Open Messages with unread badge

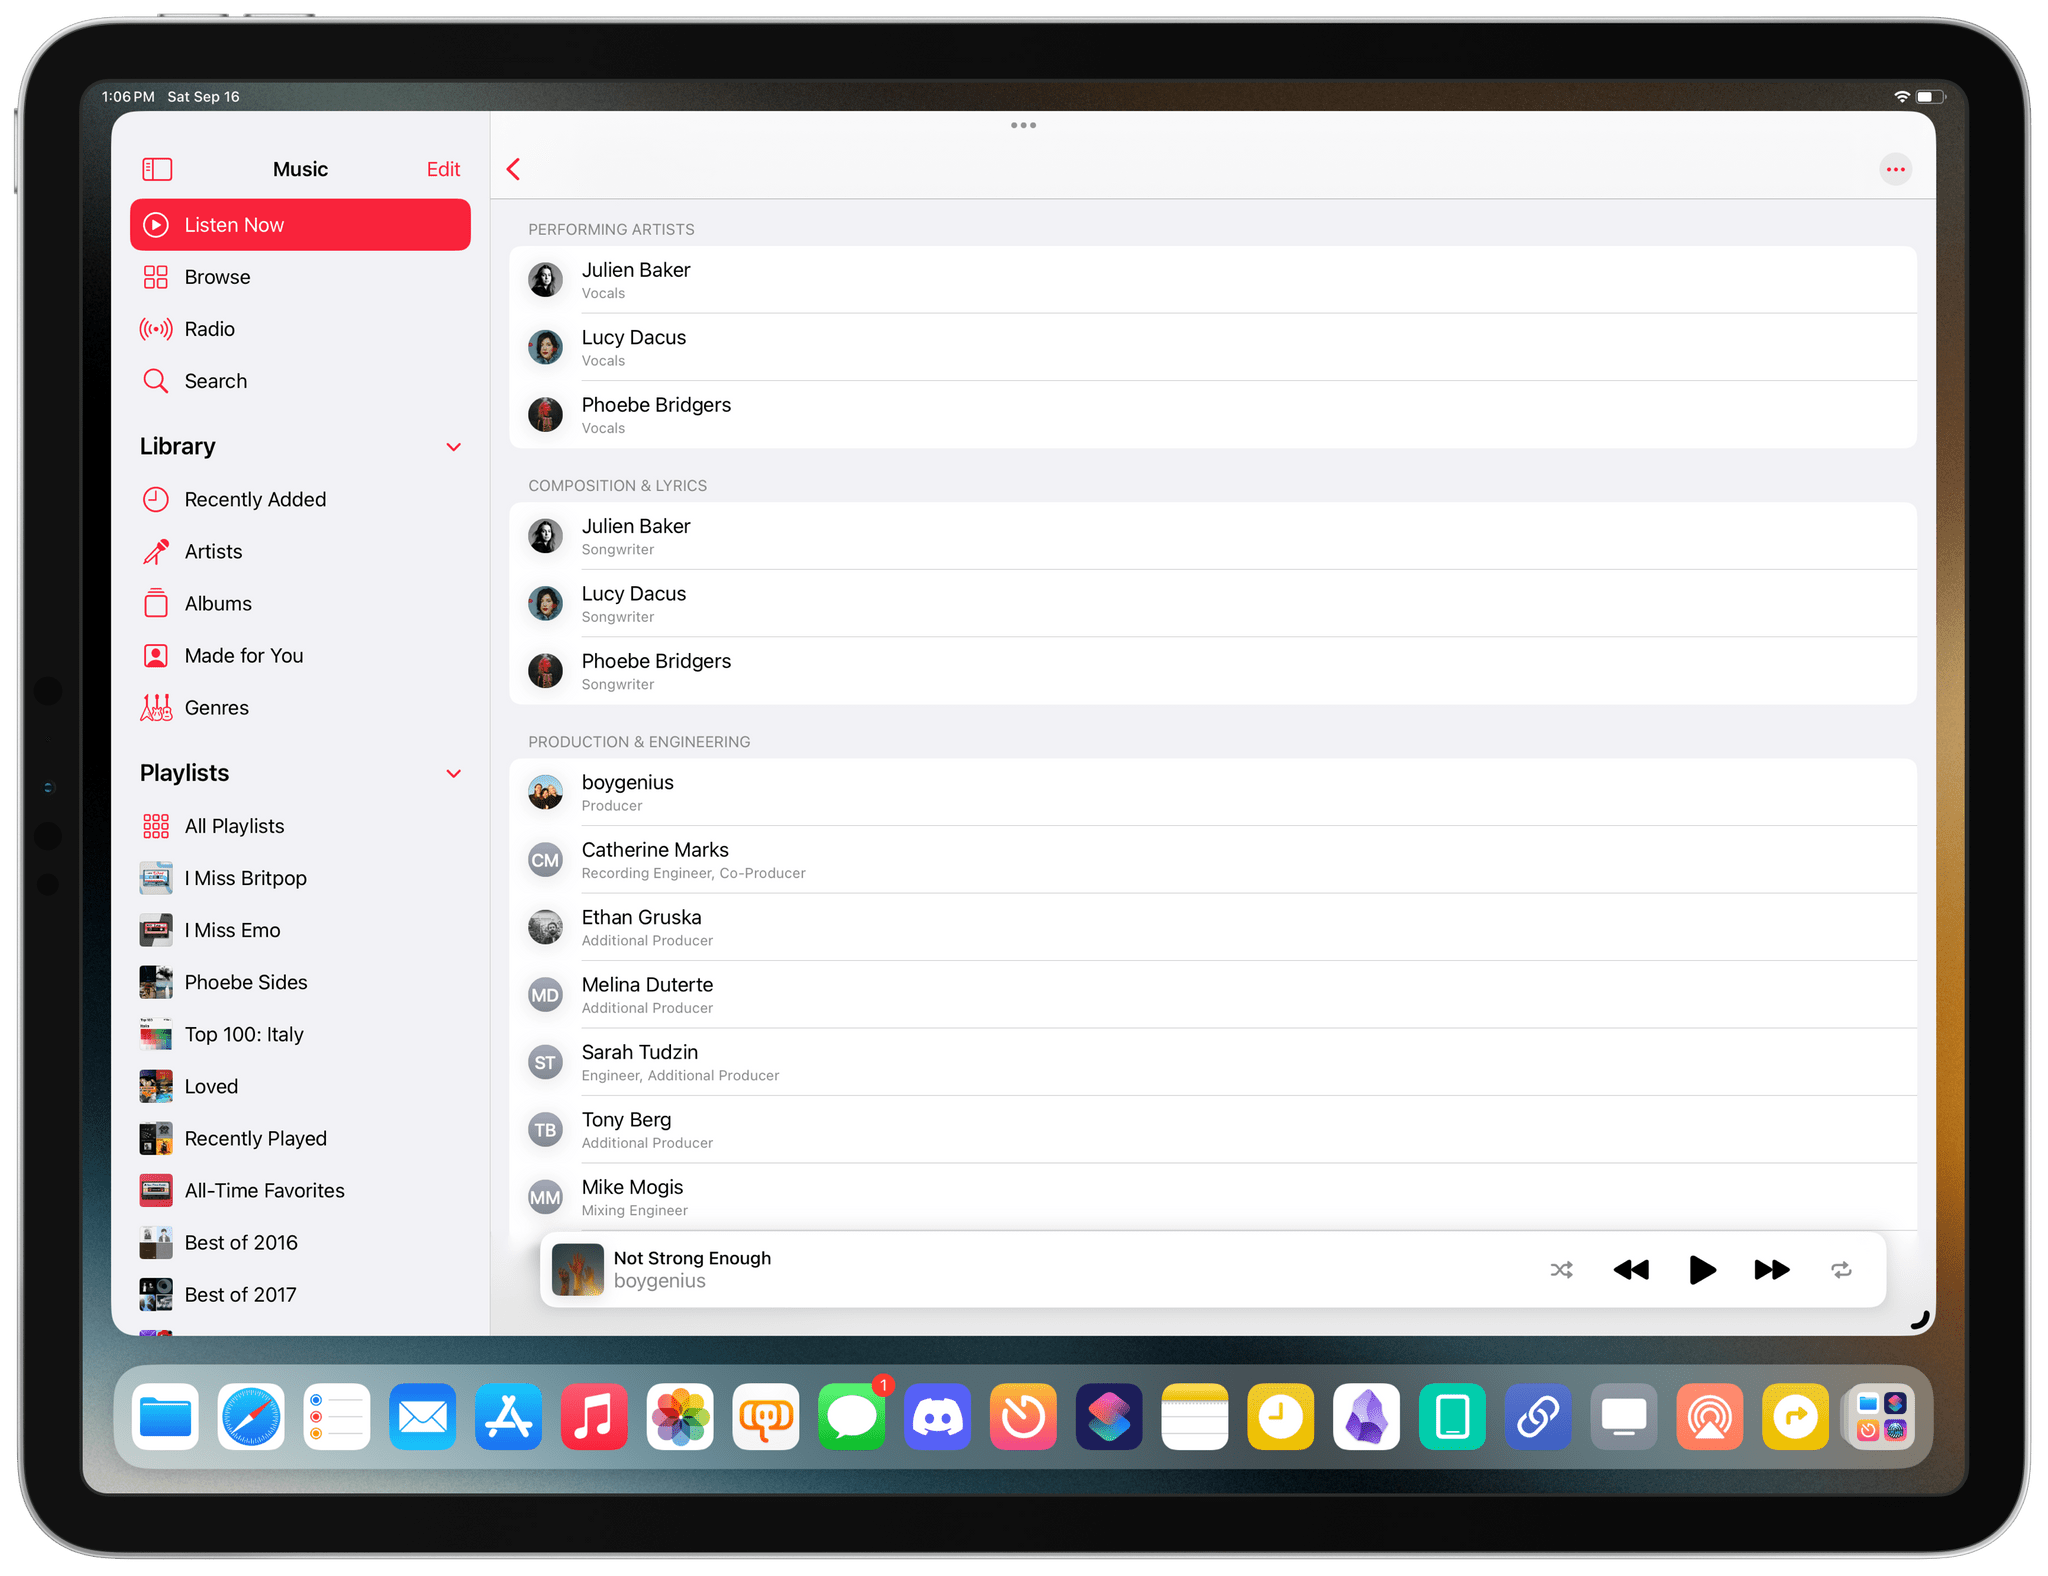(x=852, y=1417)
